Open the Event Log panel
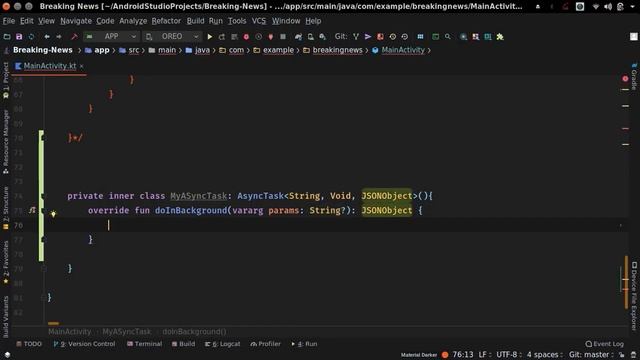640x360 pixels. pyautogui.click(x=604, y=344)
